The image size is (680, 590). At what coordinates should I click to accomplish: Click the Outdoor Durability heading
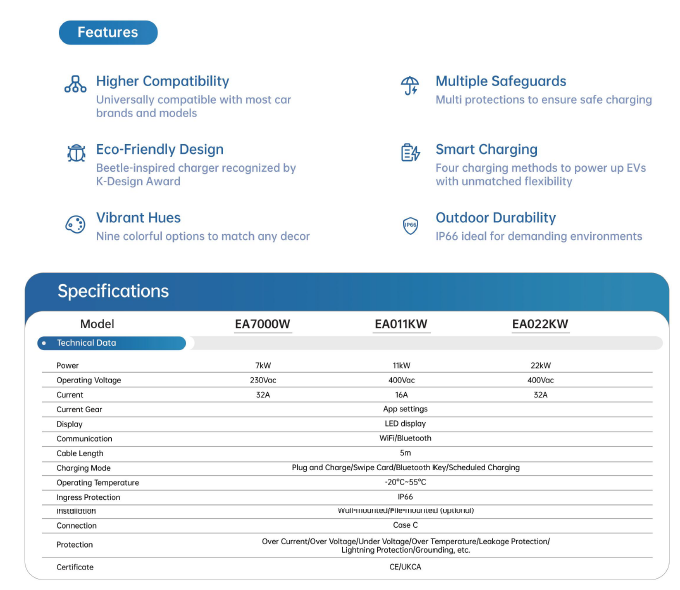495,217
